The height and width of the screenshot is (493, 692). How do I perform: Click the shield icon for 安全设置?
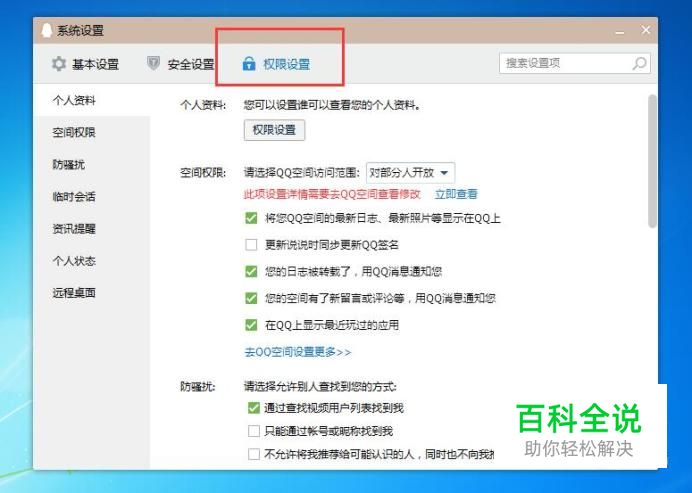click(153, 63)
